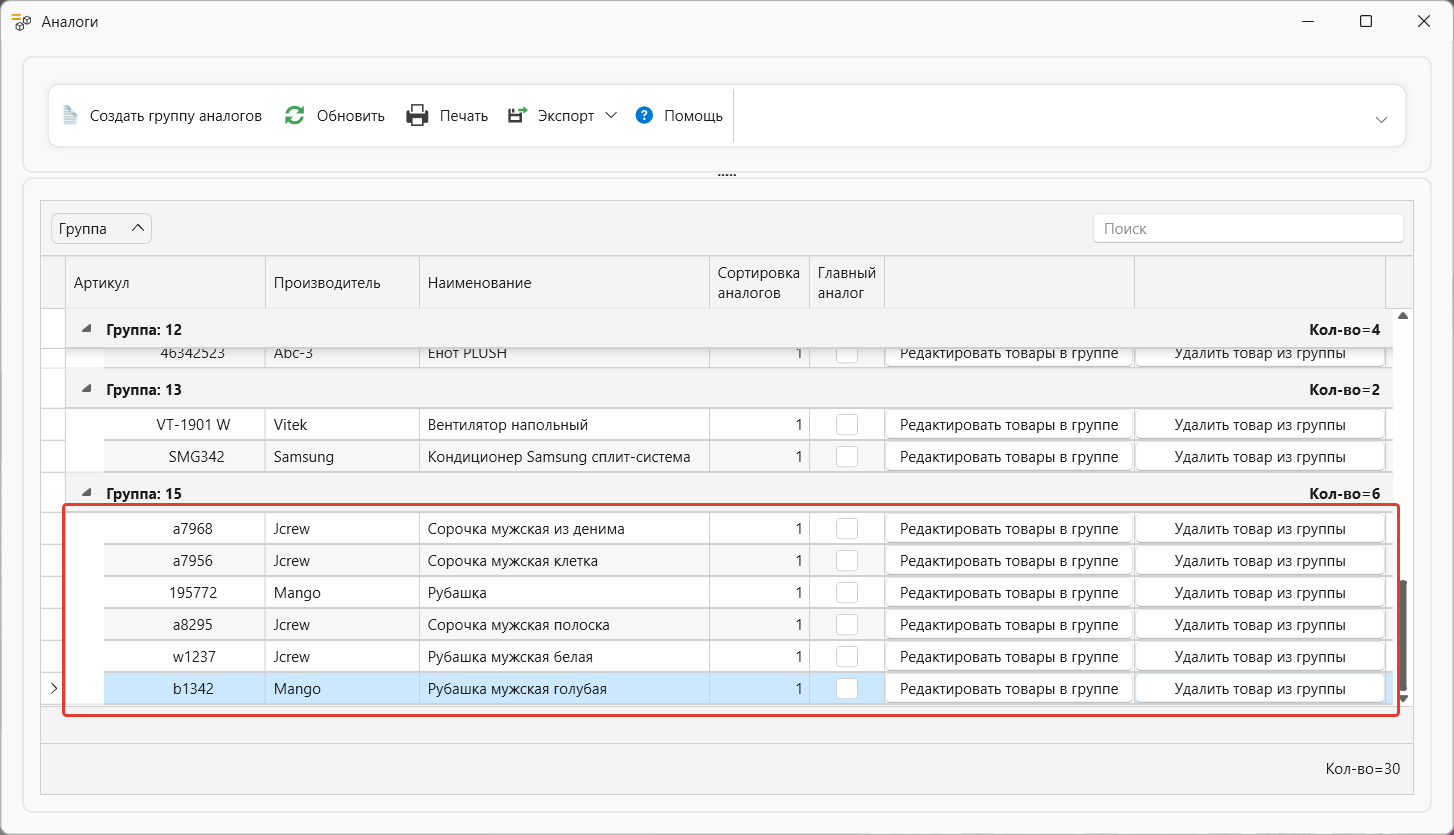Toggle Главный аналог checkbox for a7968

[846, 528]
